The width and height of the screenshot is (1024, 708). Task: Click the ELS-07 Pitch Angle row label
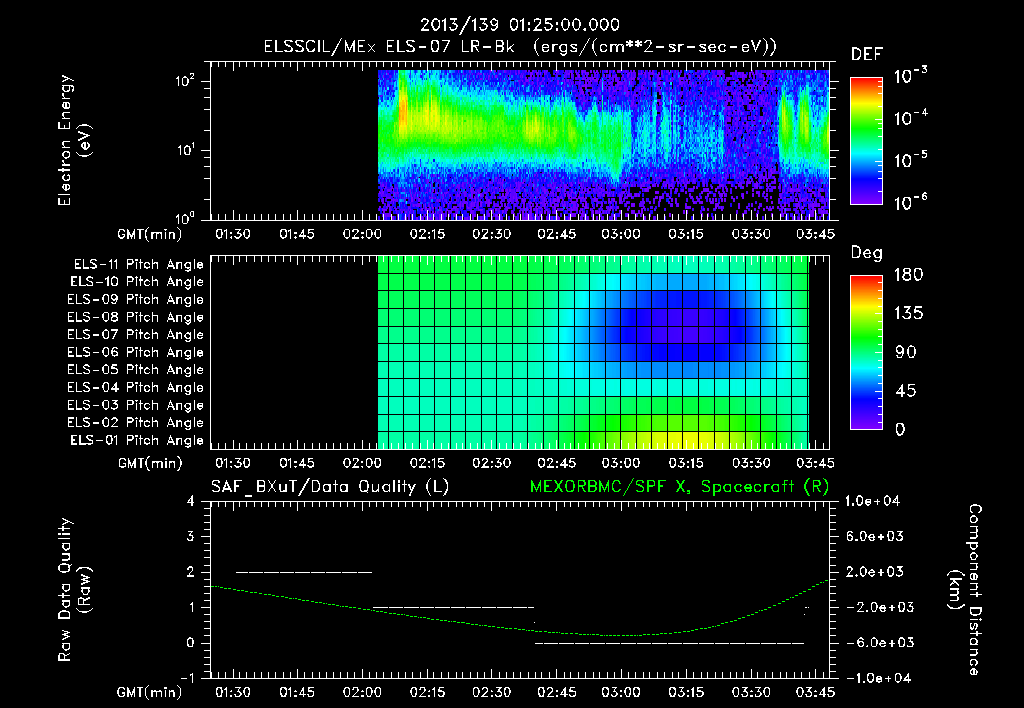[x=135, y=334]
